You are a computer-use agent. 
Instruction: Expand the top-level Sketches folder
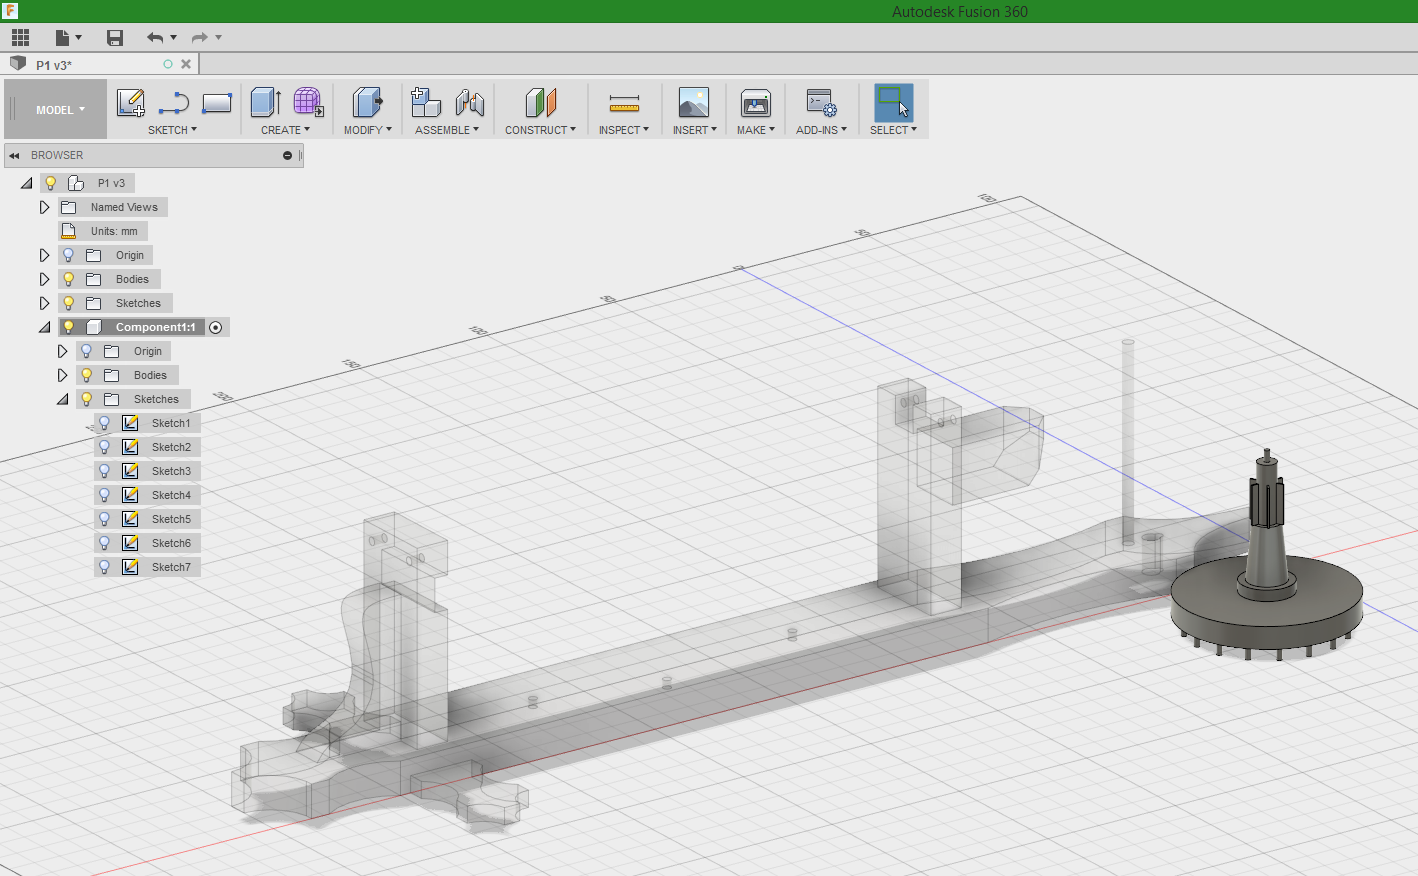(44, 303)
